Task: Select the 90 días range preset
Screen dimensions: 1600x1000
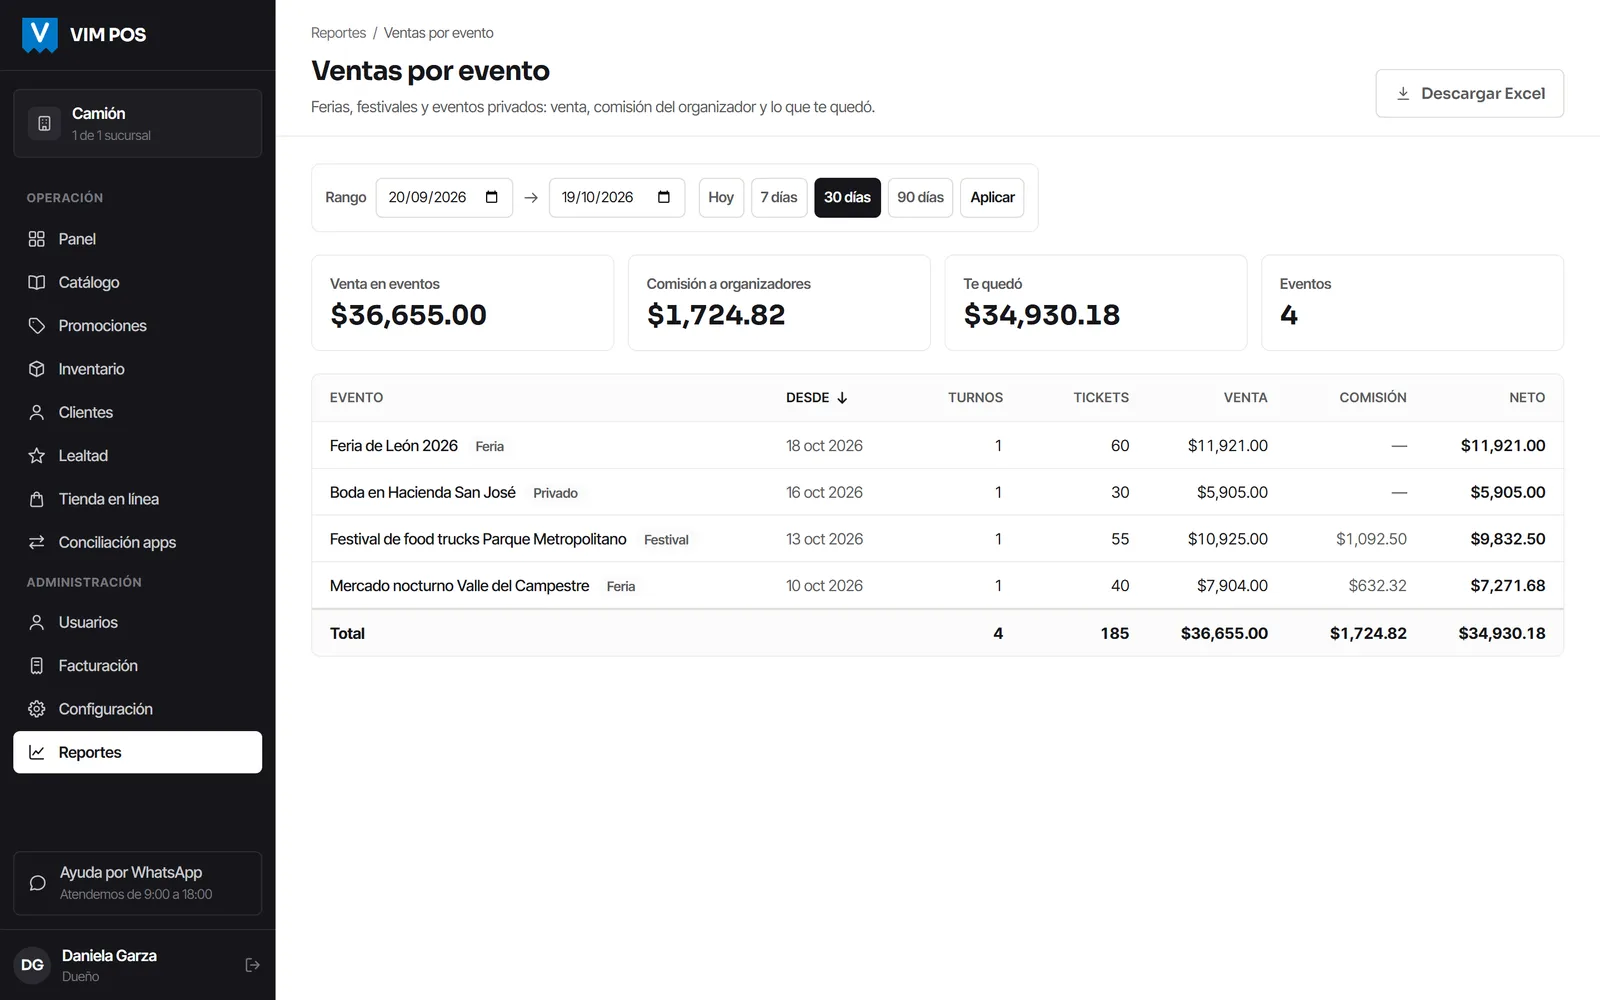Action: coord(920,197)
